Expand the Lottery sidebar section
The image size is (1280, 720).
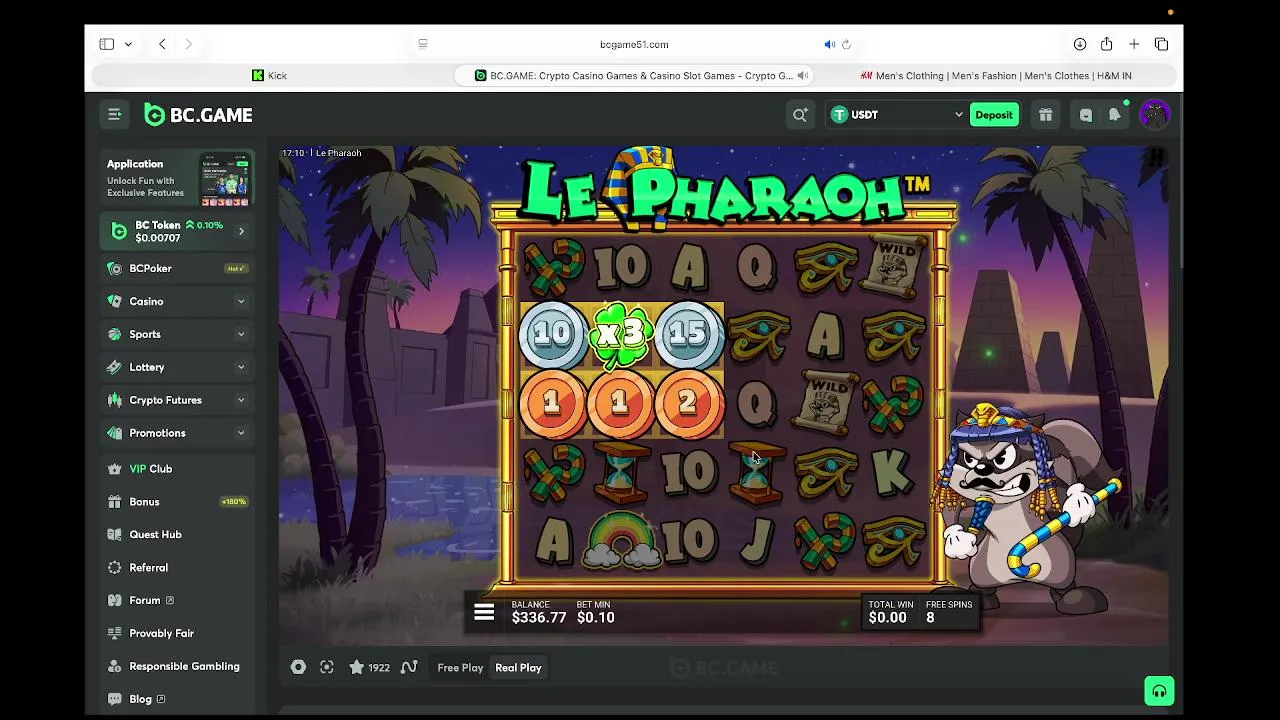click(x=177, y=367)
